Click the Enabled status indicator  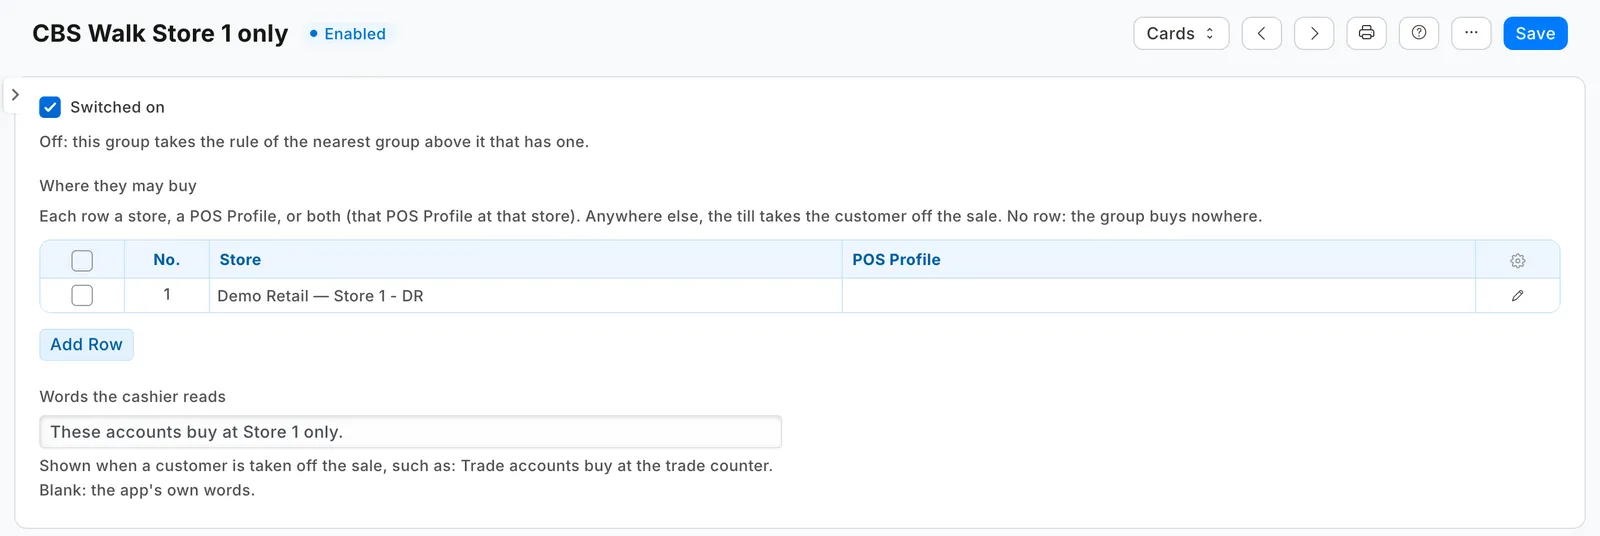[347, 34]
